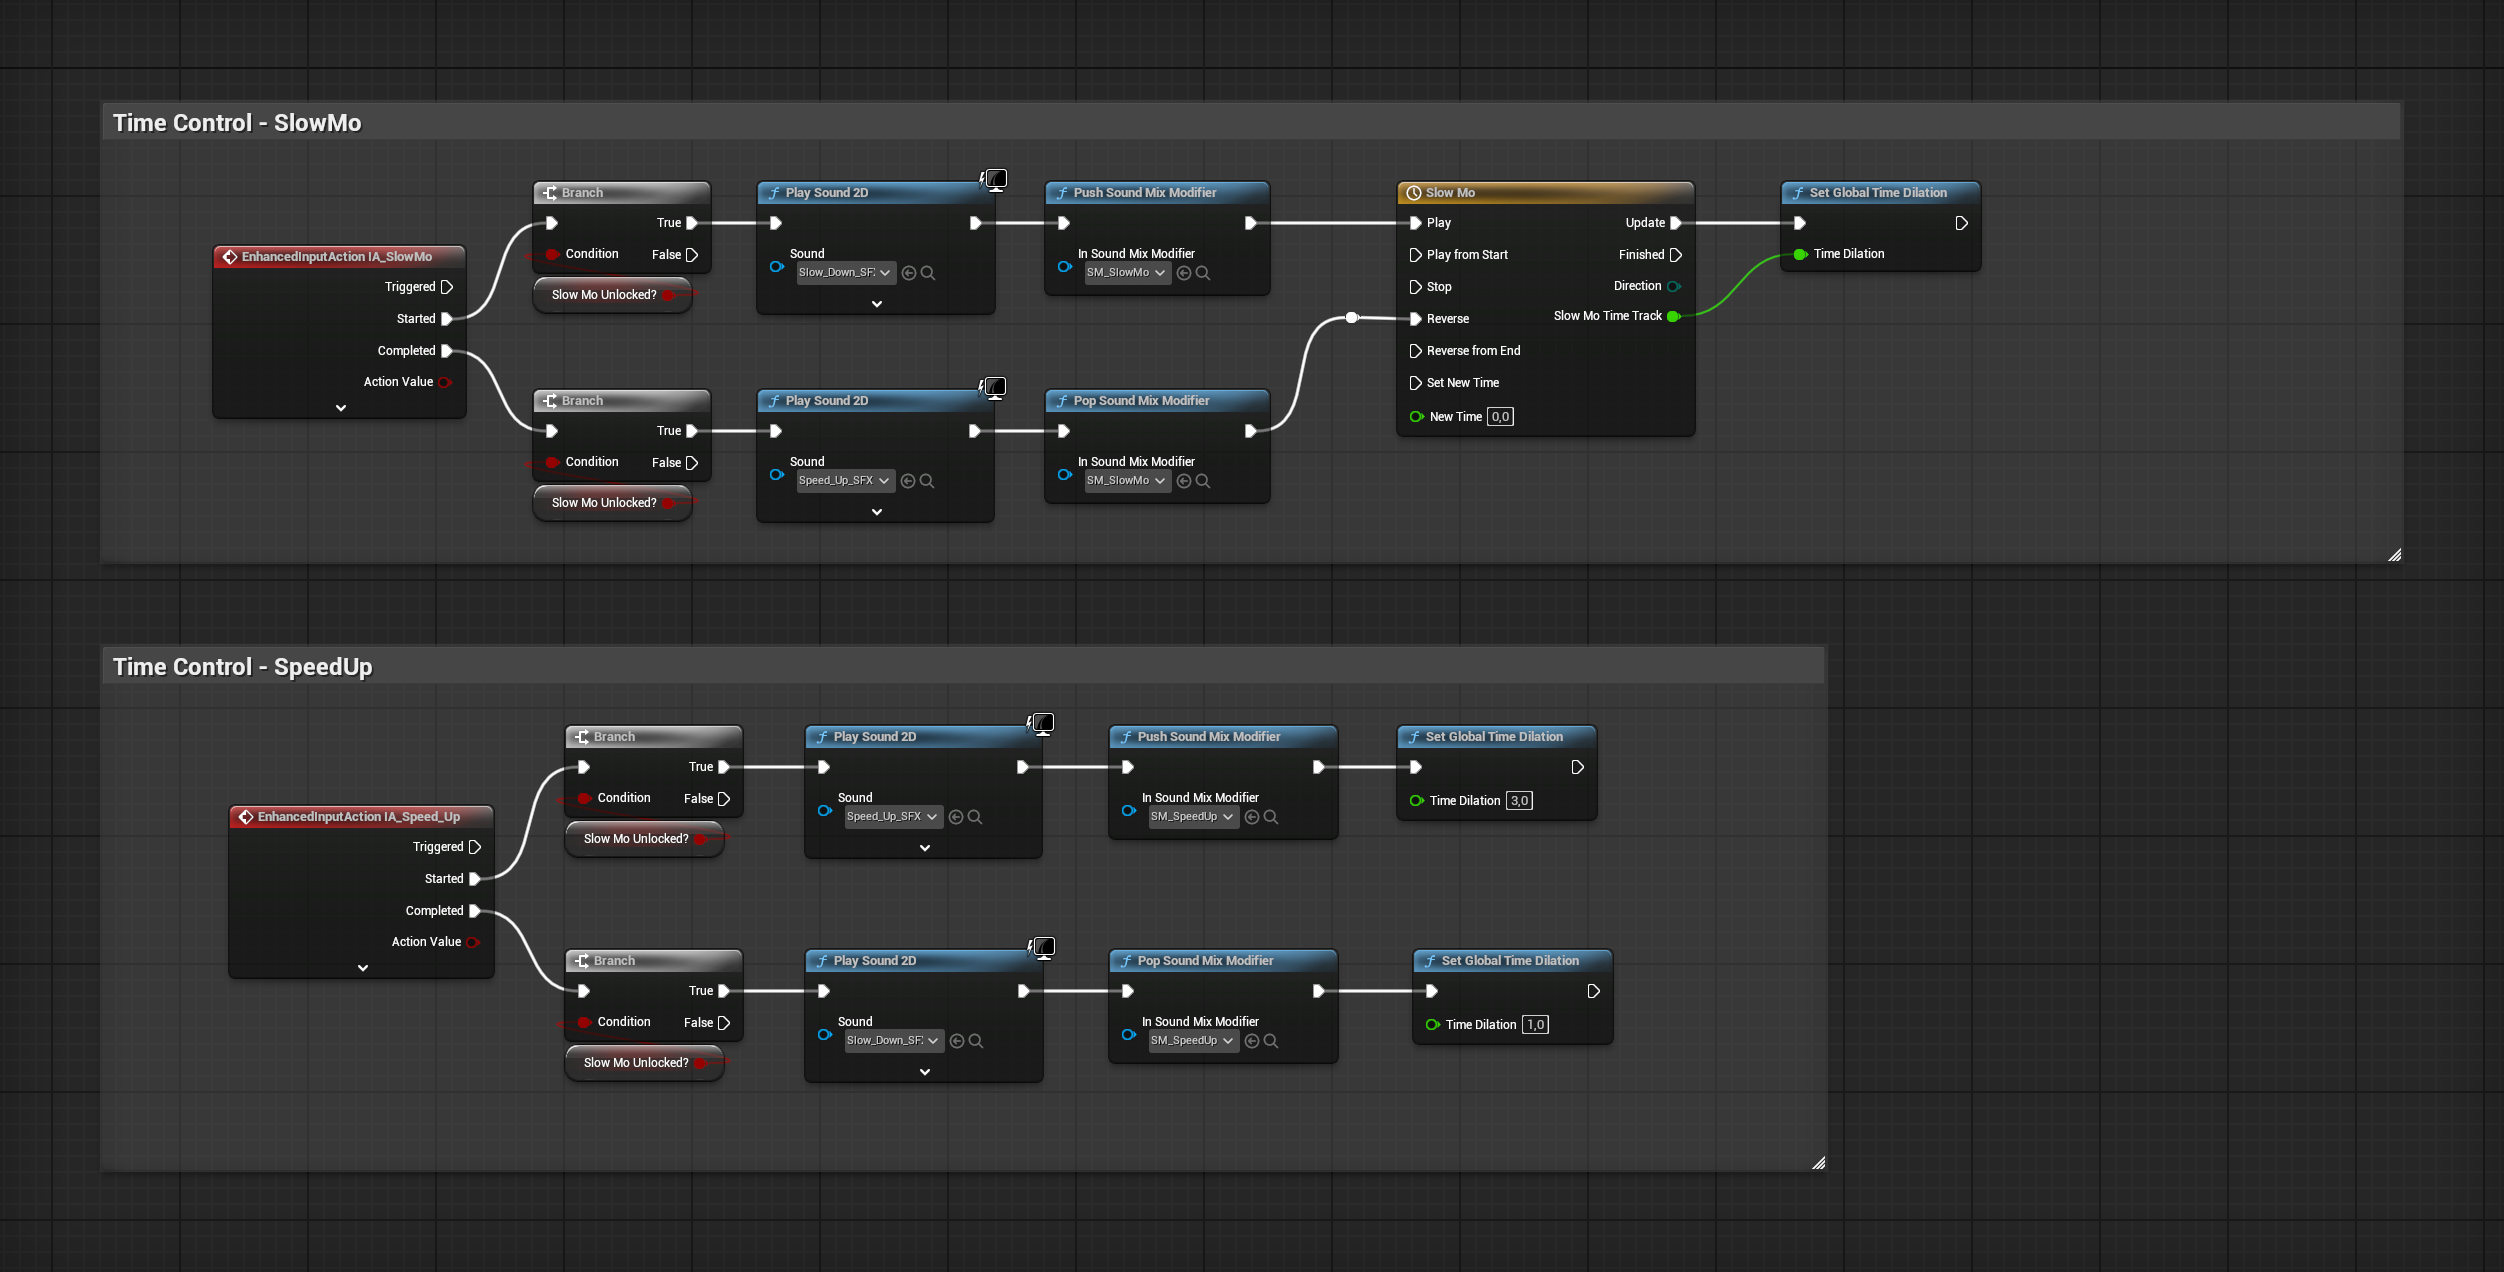This screenshot has height=1272, width=2504.
Task: Click the Stop pin on Slow Mo timeline
Action: (x=1415, y=287)
